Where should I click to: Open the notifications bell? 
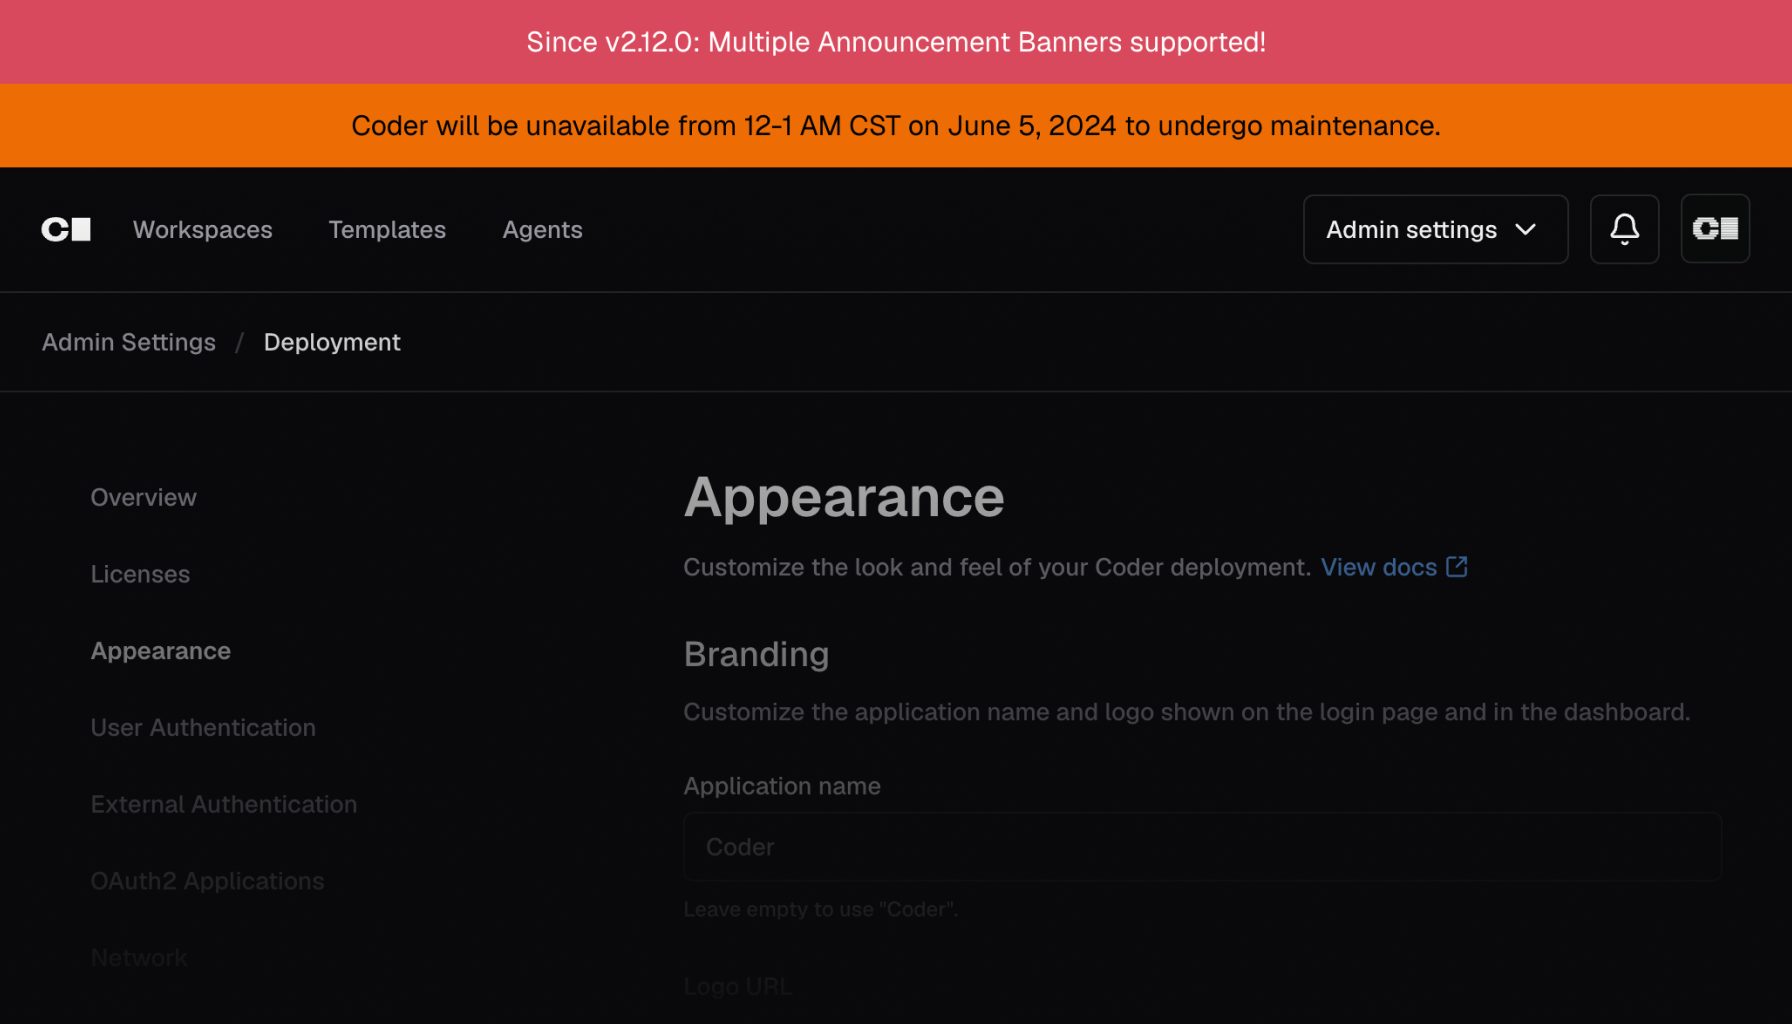pos(1624,229)
